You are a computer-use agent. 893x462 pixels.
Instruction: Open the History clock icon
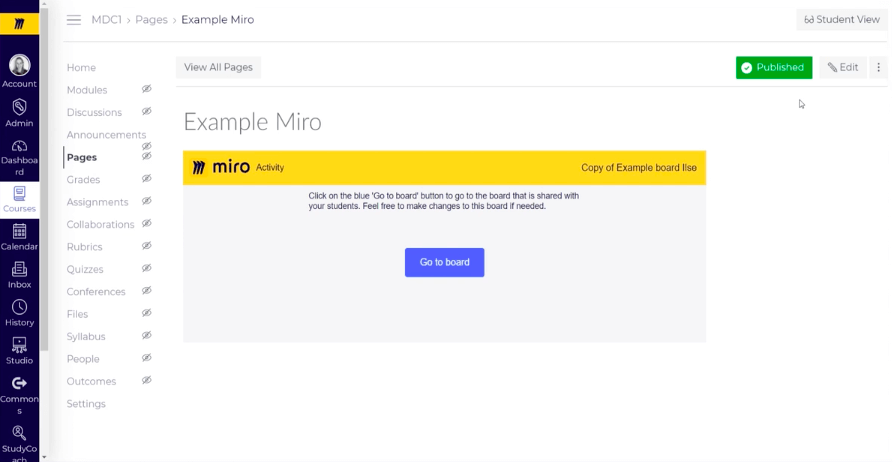click(19, 307)
